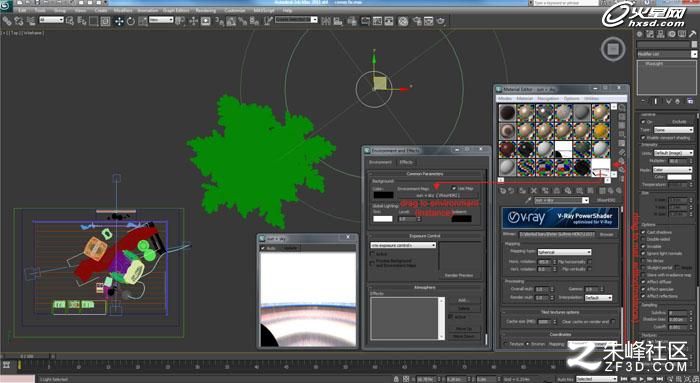Open the Modifiers menu
700x383 pixels.
click(123, 10)
